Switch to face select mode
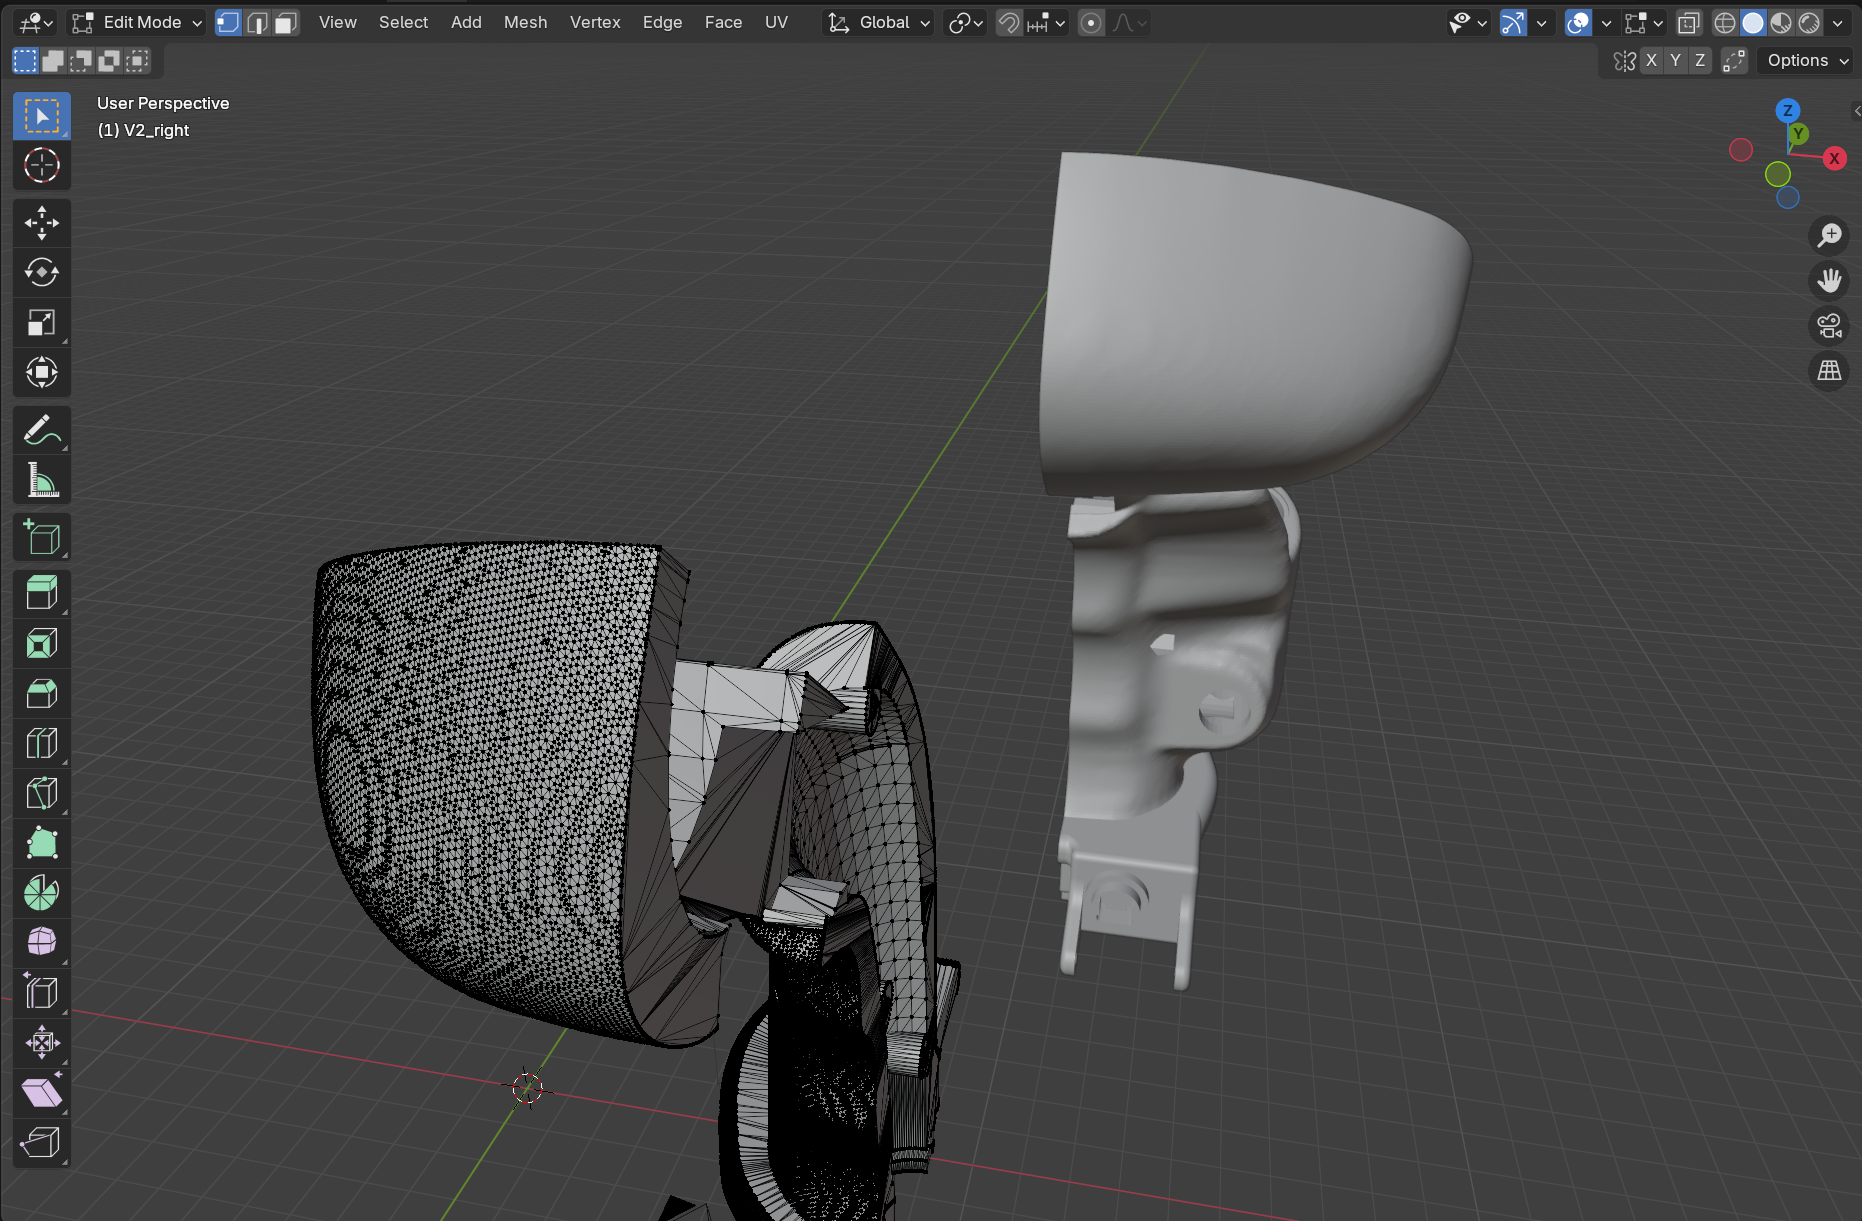This screenshot has height=1221, width=1862. [x=286, y=23]
